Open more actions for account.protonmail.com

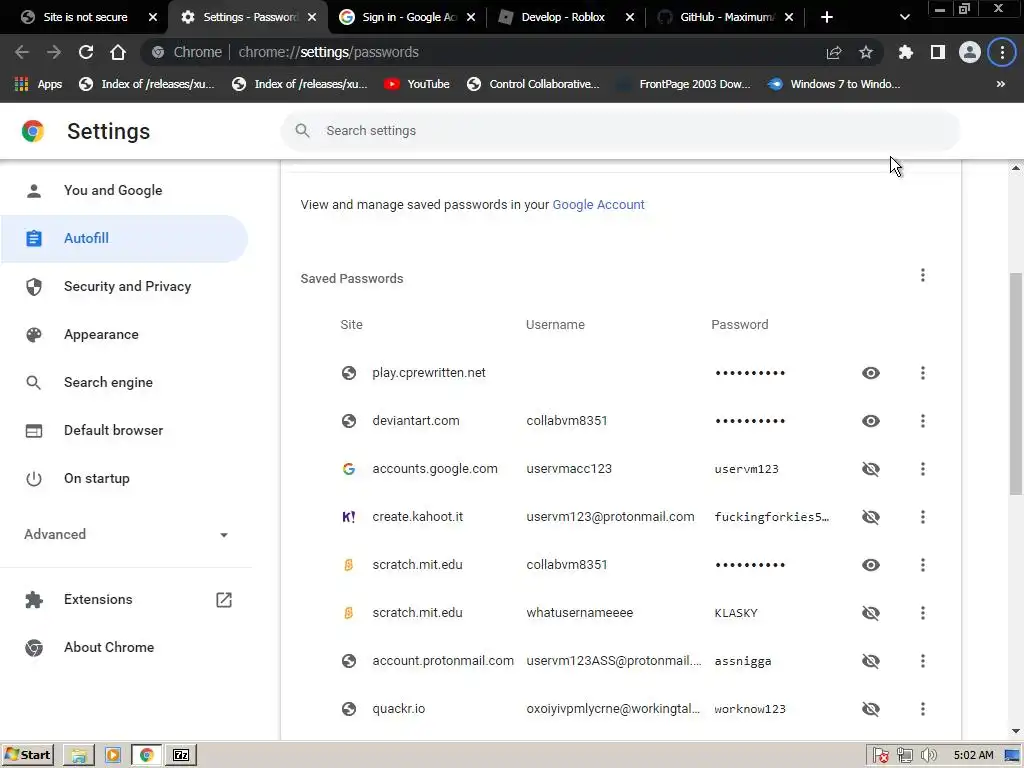click(923, 661)
